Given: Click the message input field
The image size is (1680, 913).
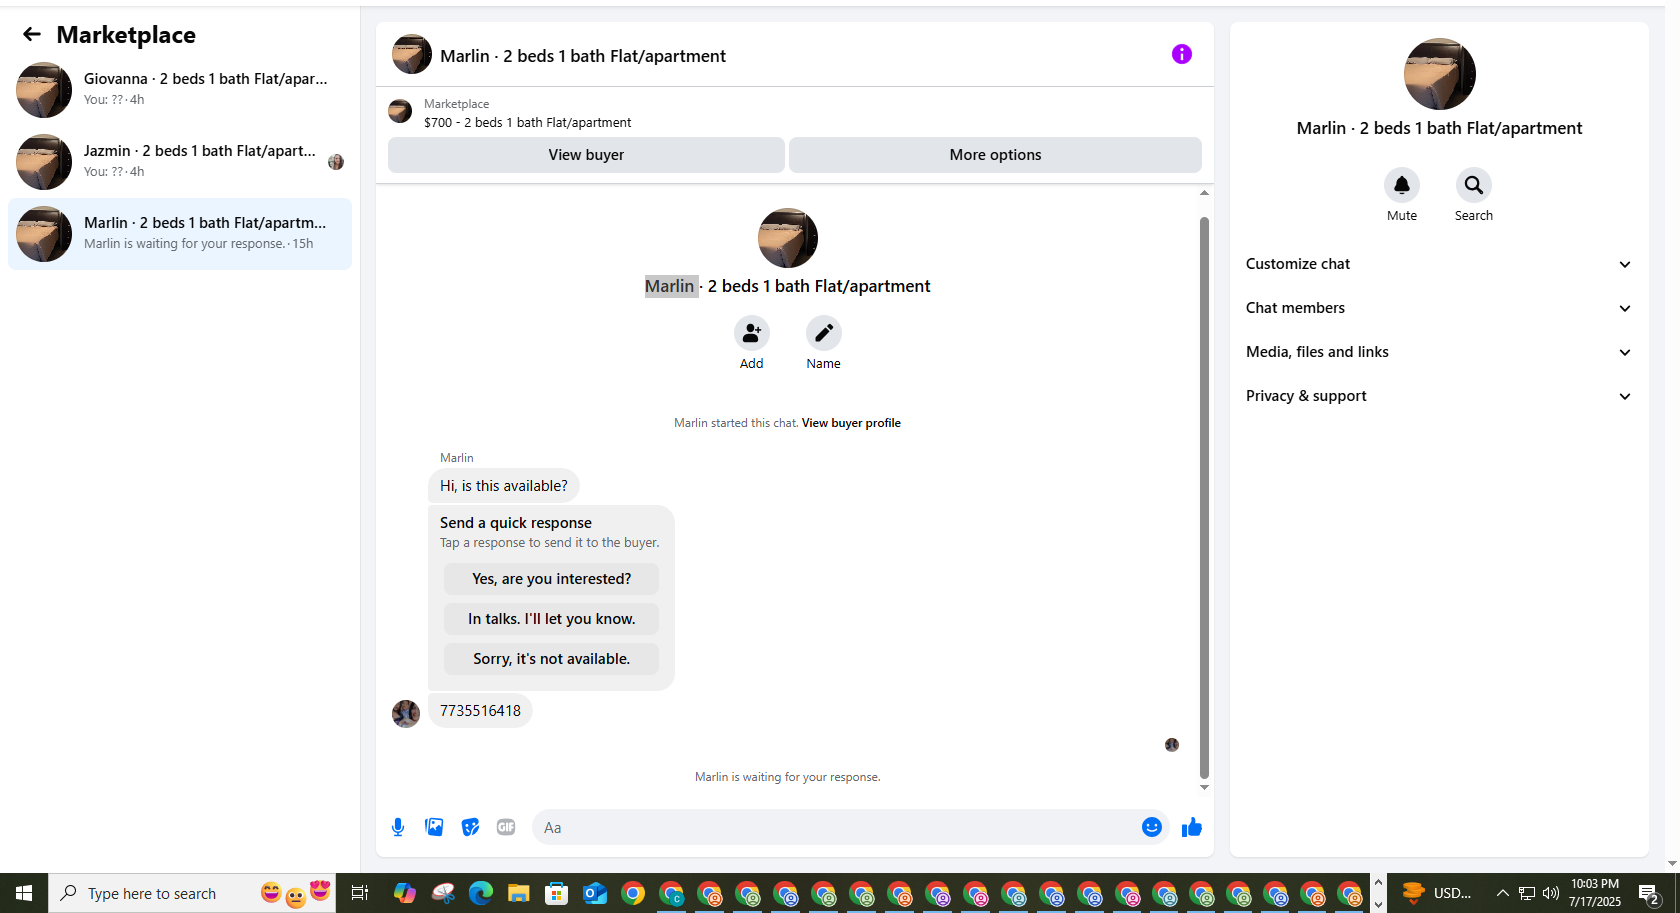Looking at the screenshot, I should (836, 827).
